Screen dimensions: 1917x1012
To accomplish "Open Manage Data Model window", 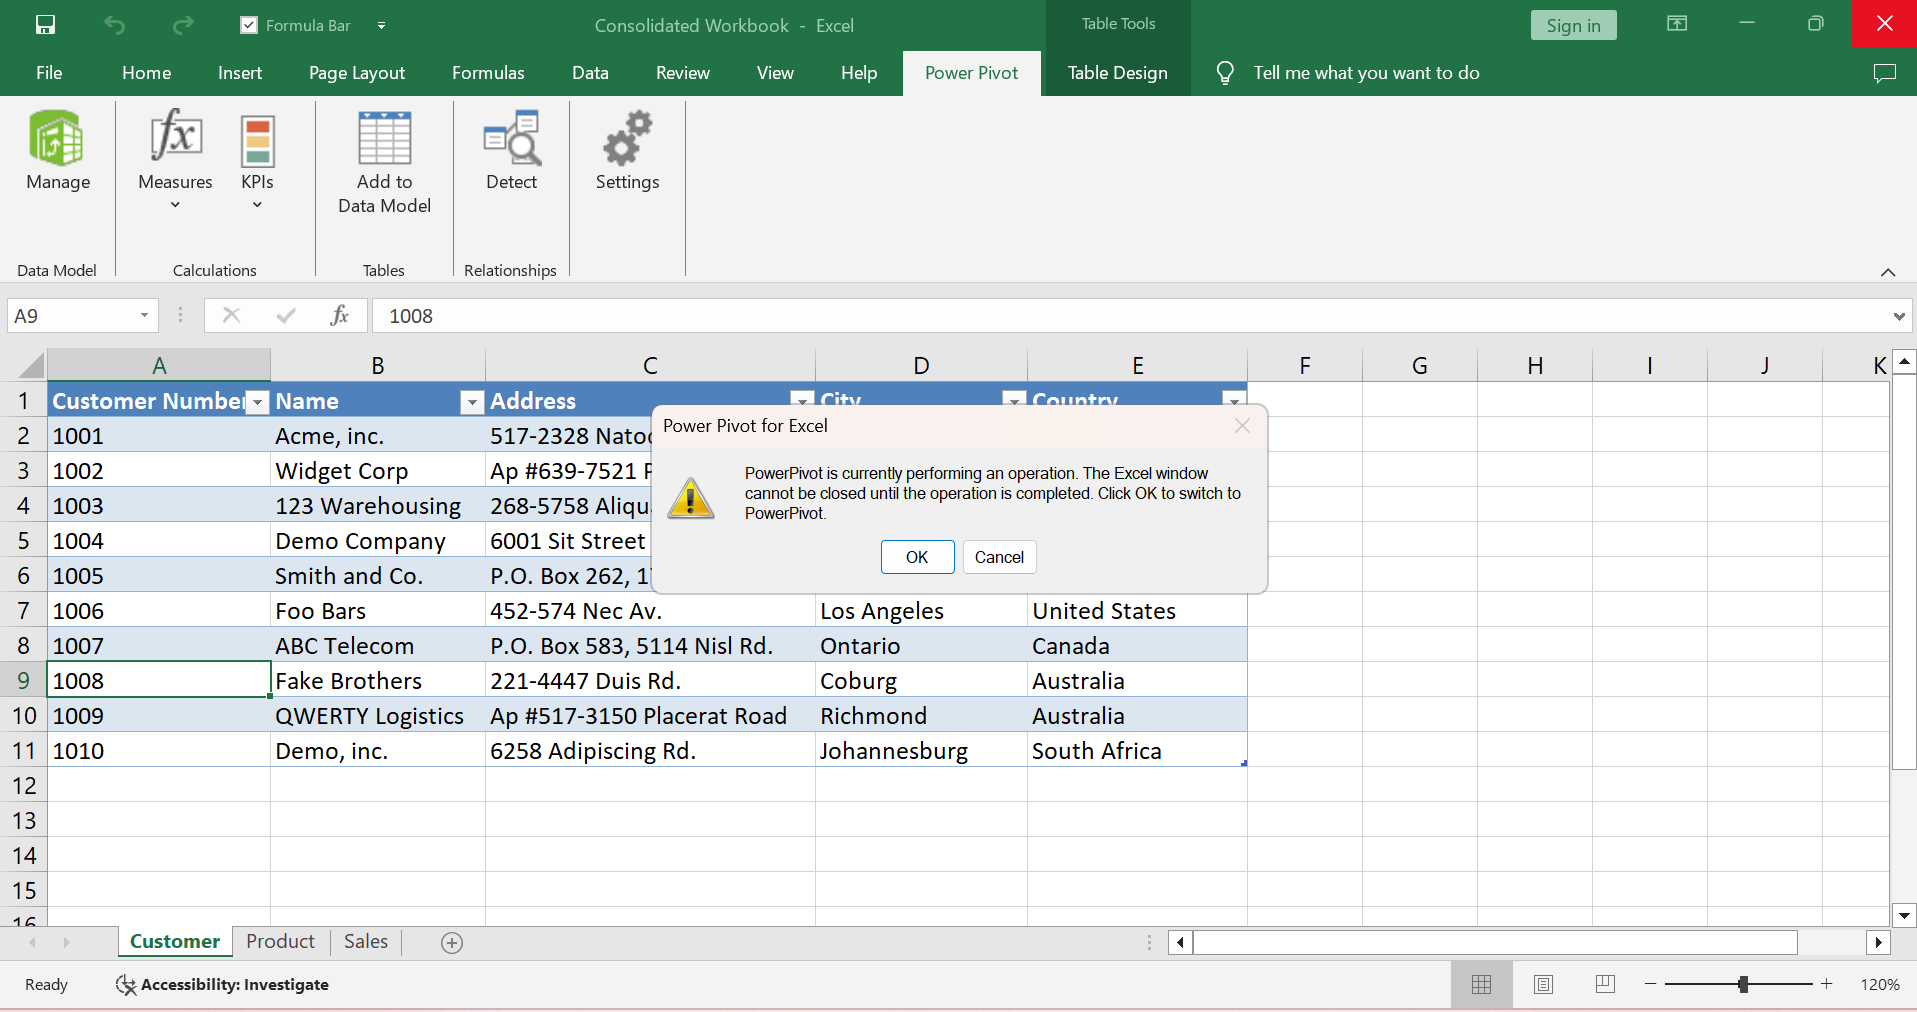I will coord(58,152).
